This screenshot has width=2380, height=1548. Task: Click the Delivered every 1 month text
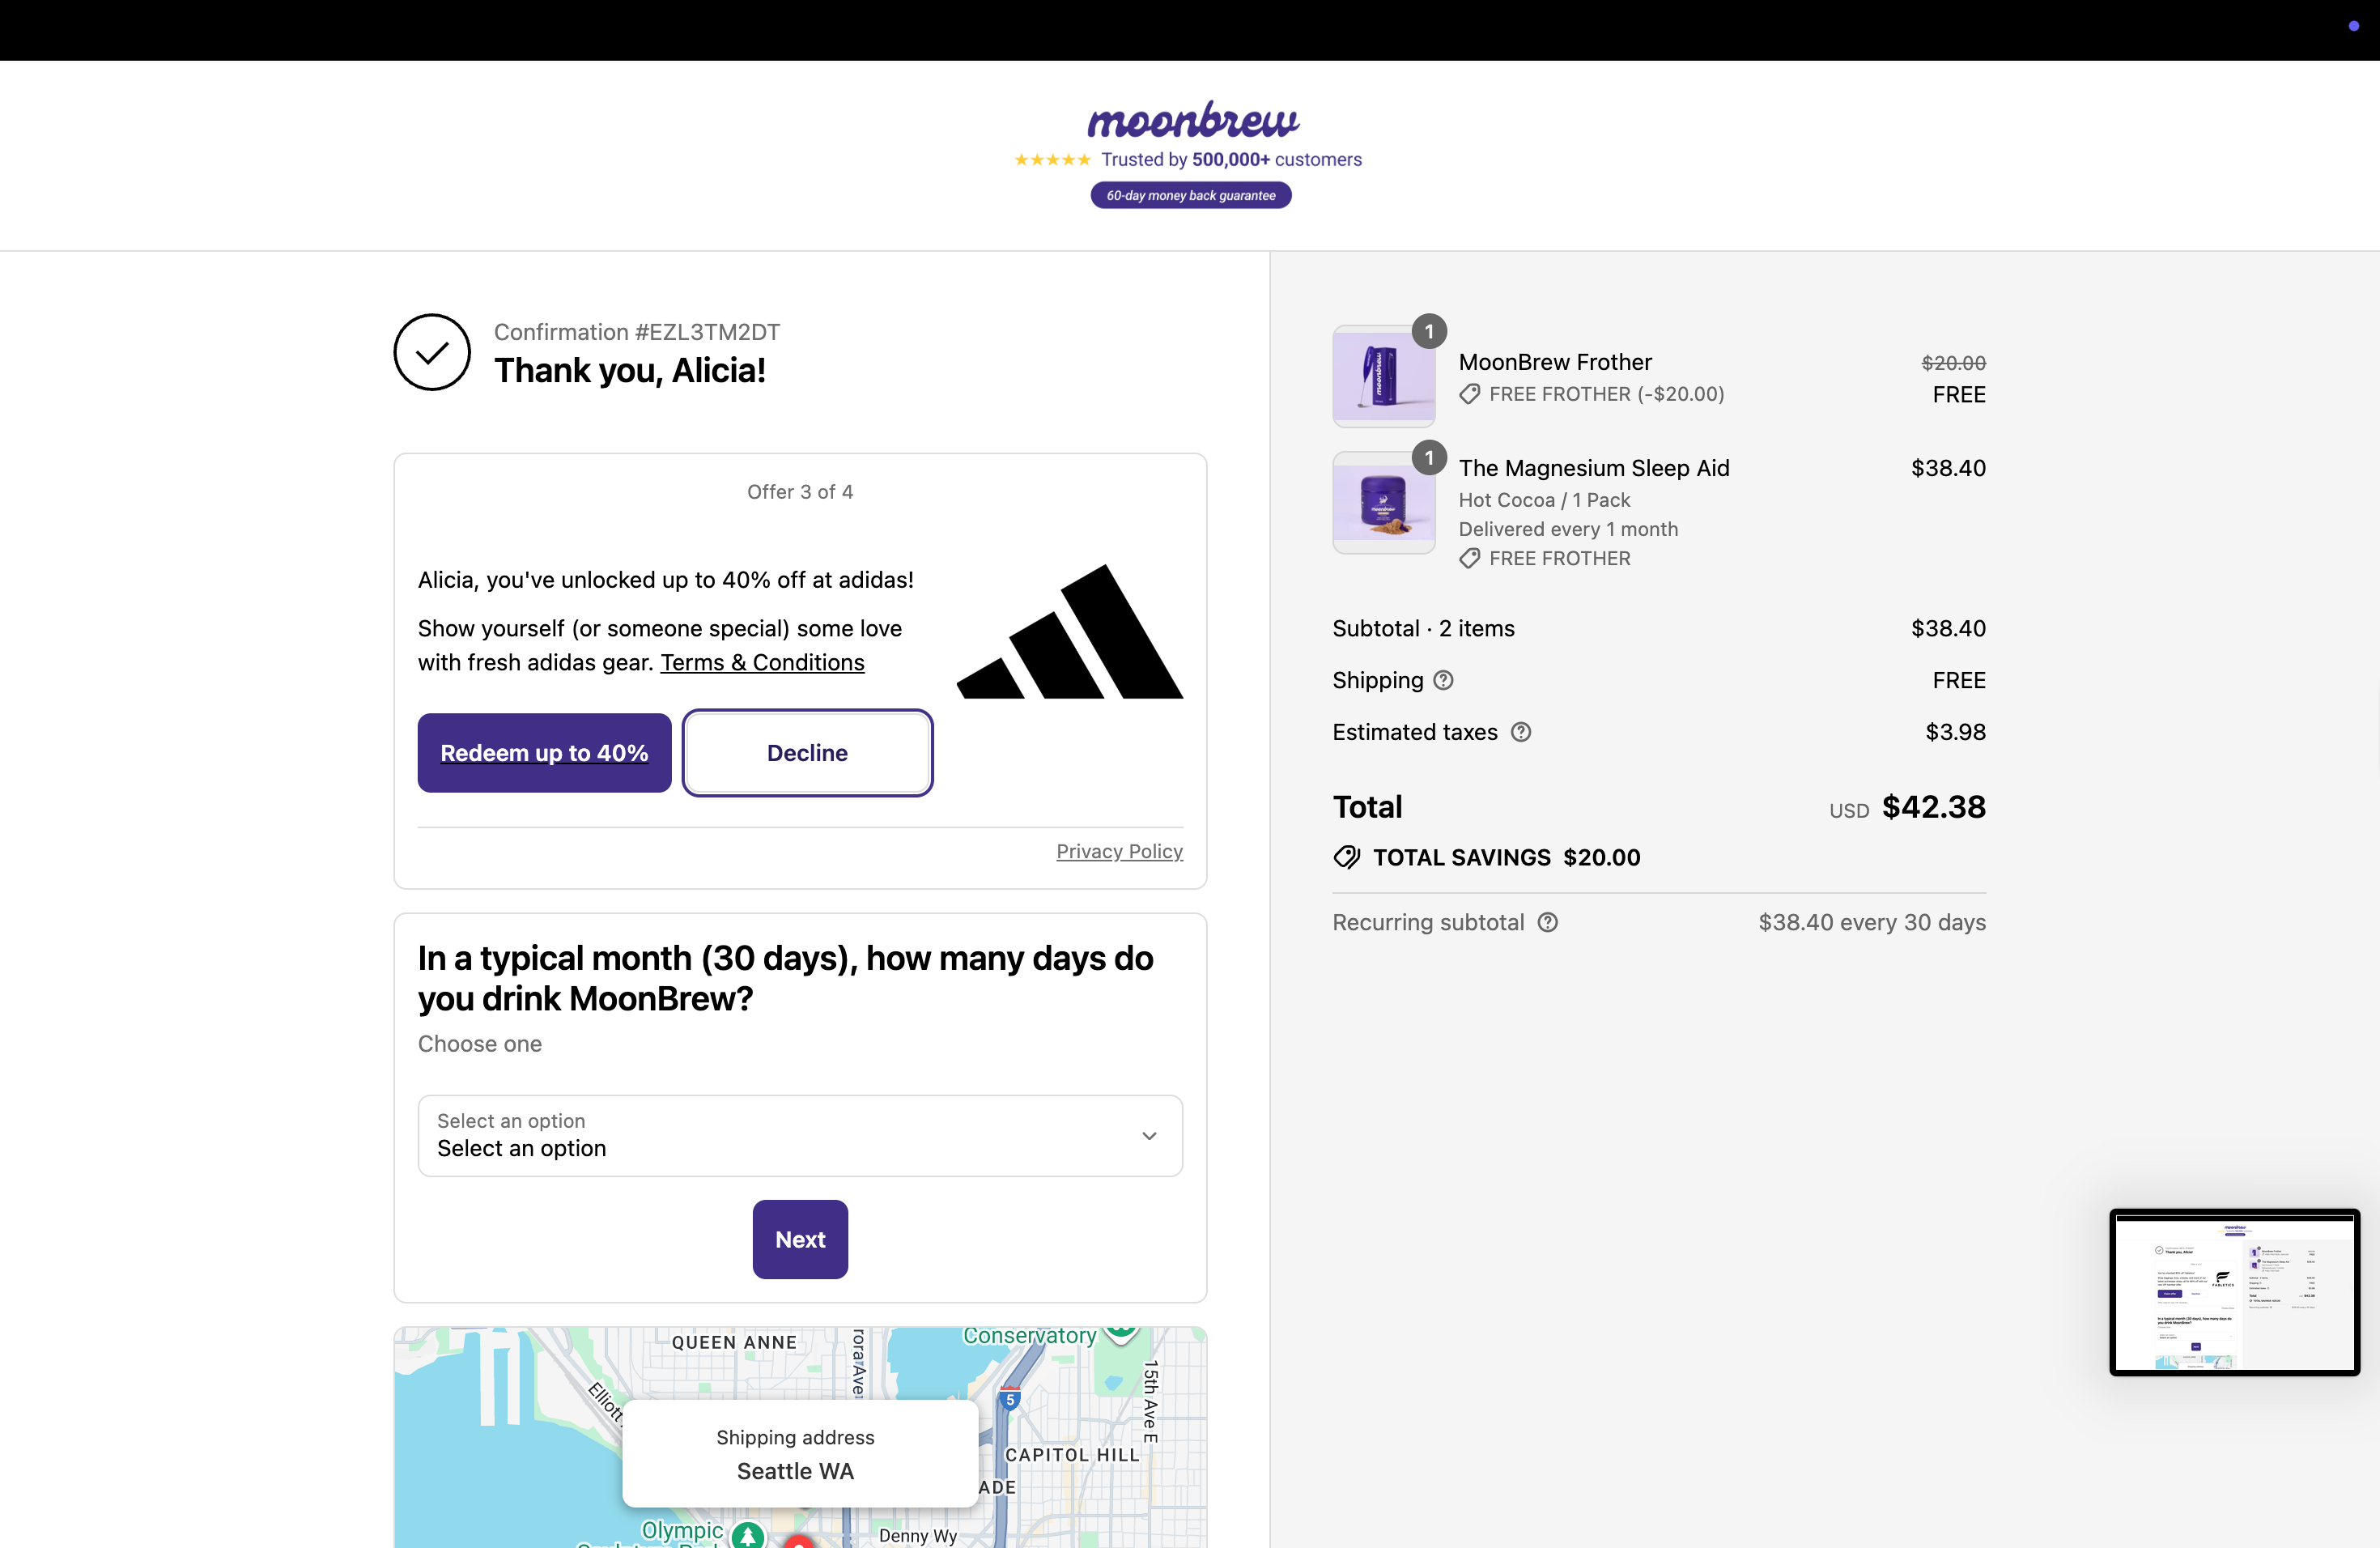click(x=1568, y=529)
